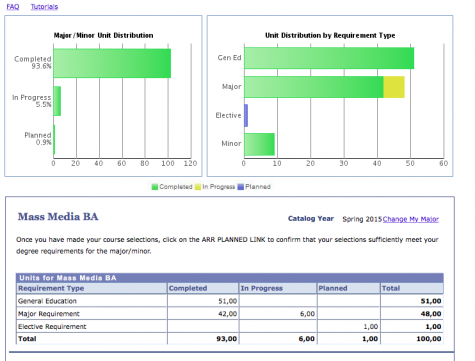Image resolution: width=475 pixels, height=361 pixels.
Task: Select the Gen Ed bar in requirement chart
Action: click(329, 58)
